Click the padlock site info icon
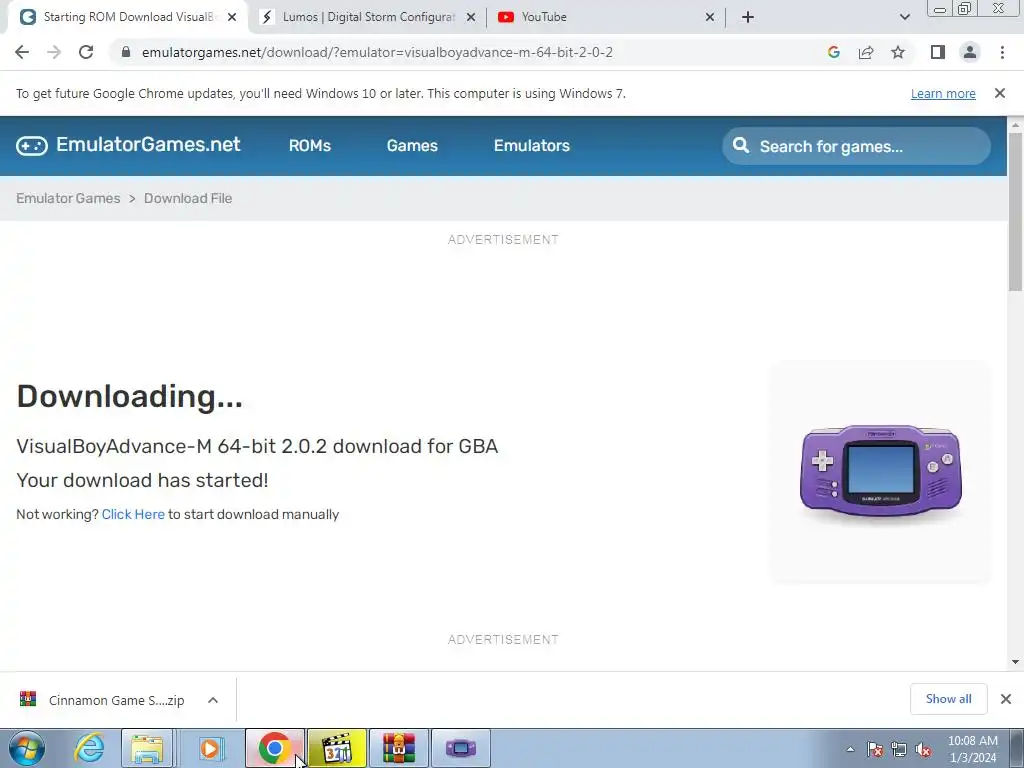The width and height of the screenshot is (1024, 768). tap(126, 52)
